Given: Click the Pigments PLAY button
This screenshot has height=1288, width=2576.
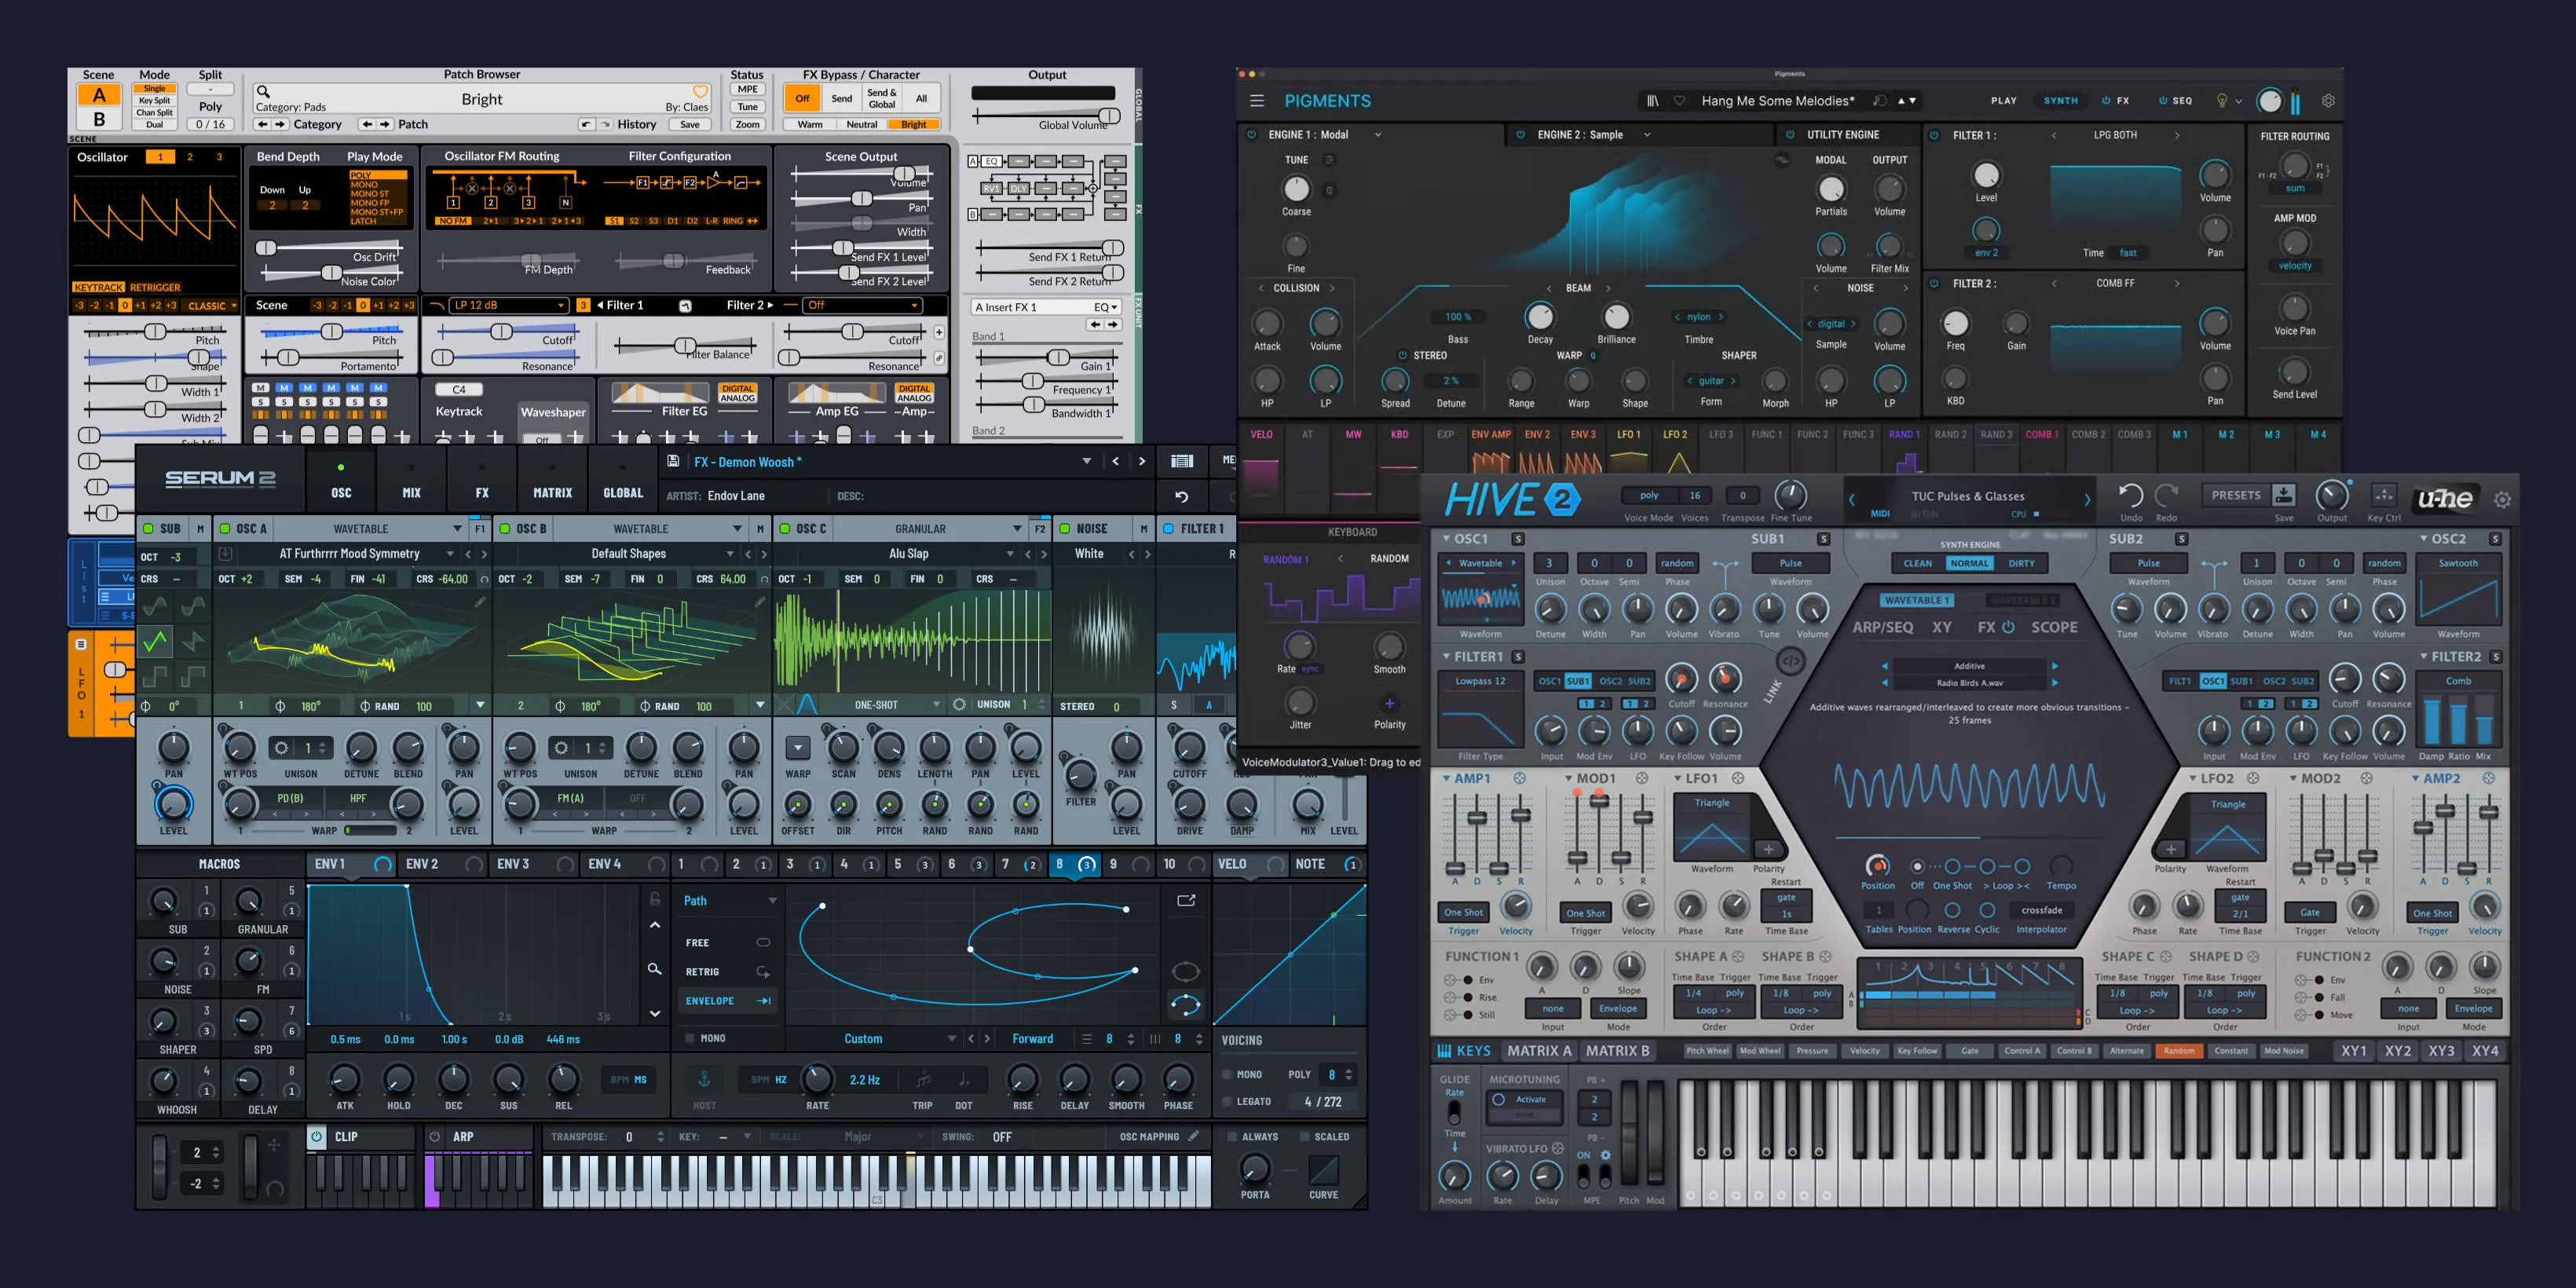Looking at the screenshot, I should tap(2003, 101).
